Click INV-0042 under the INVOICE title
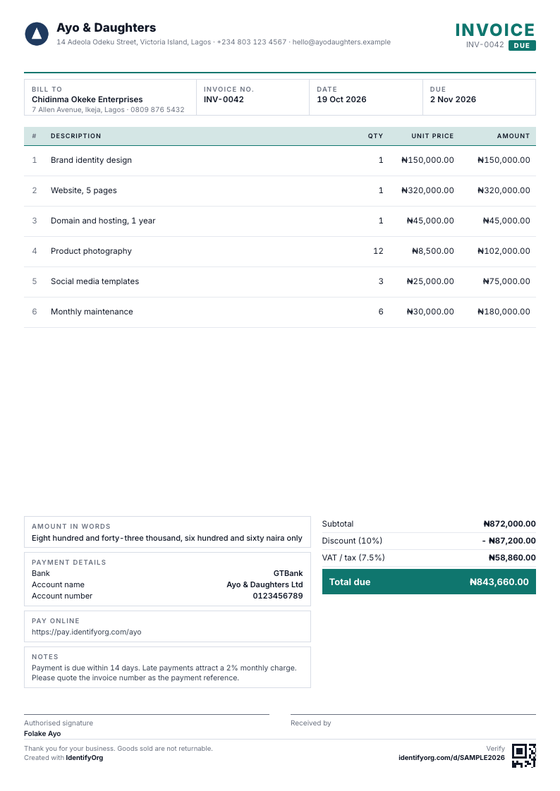560x791 pixels. click(485, 45)
